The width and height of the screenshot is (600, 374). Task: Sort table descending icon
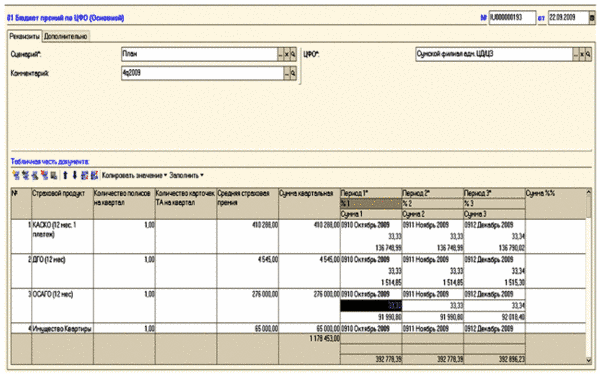[94, 175]
